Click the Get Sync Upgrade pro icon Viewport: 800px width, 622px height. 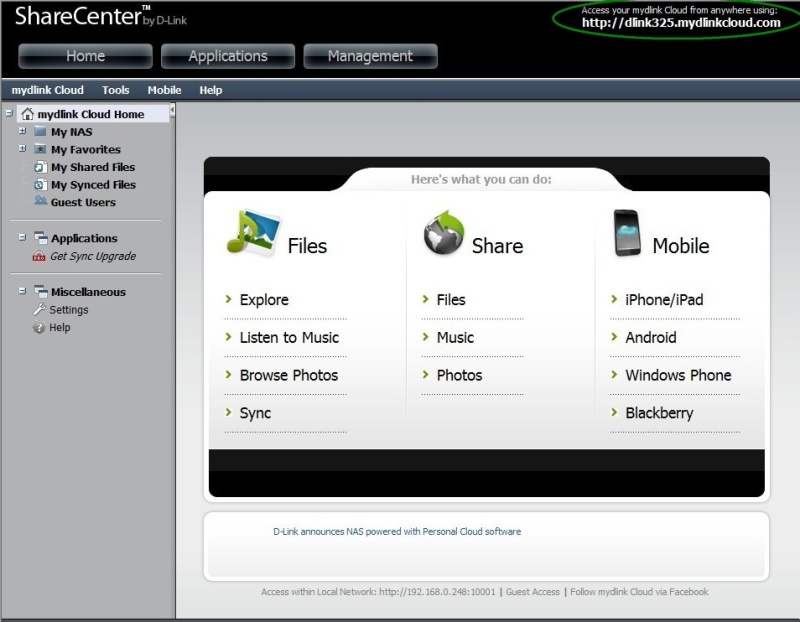[39, 256]
